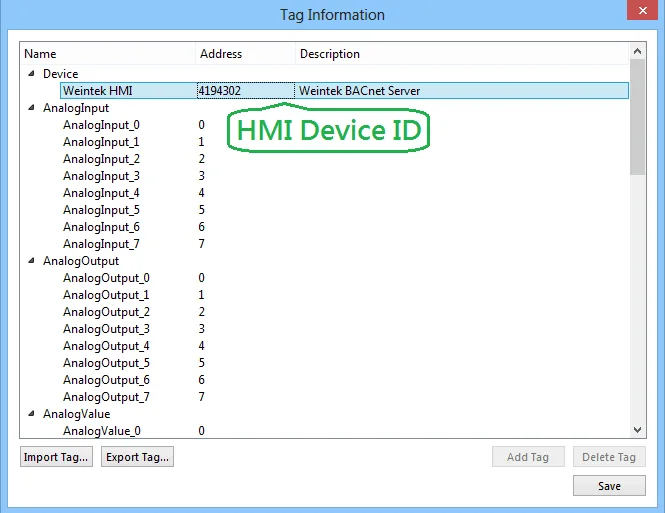The height and width of the screenshot is (513, 665).
Task: Click address cell 4194302
Action: pos(246,91)
